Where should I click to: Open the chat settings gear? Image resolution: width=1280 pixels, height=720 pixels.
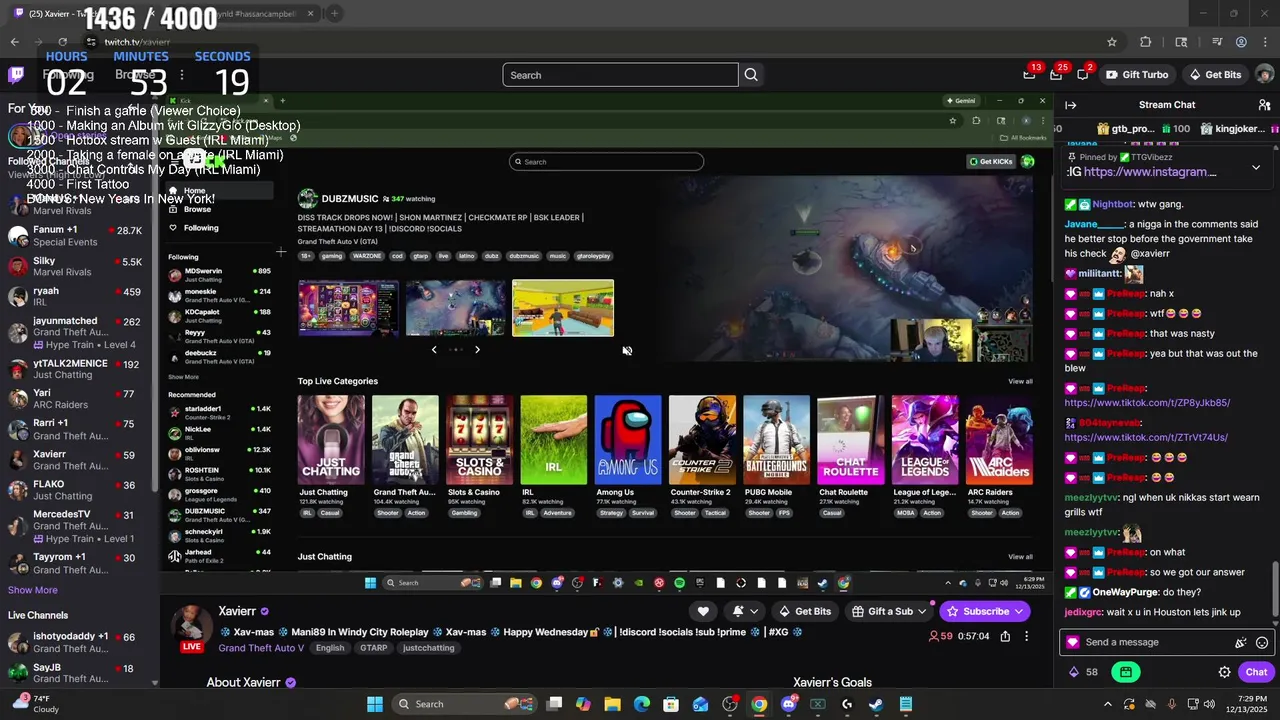coord(1224,672)
